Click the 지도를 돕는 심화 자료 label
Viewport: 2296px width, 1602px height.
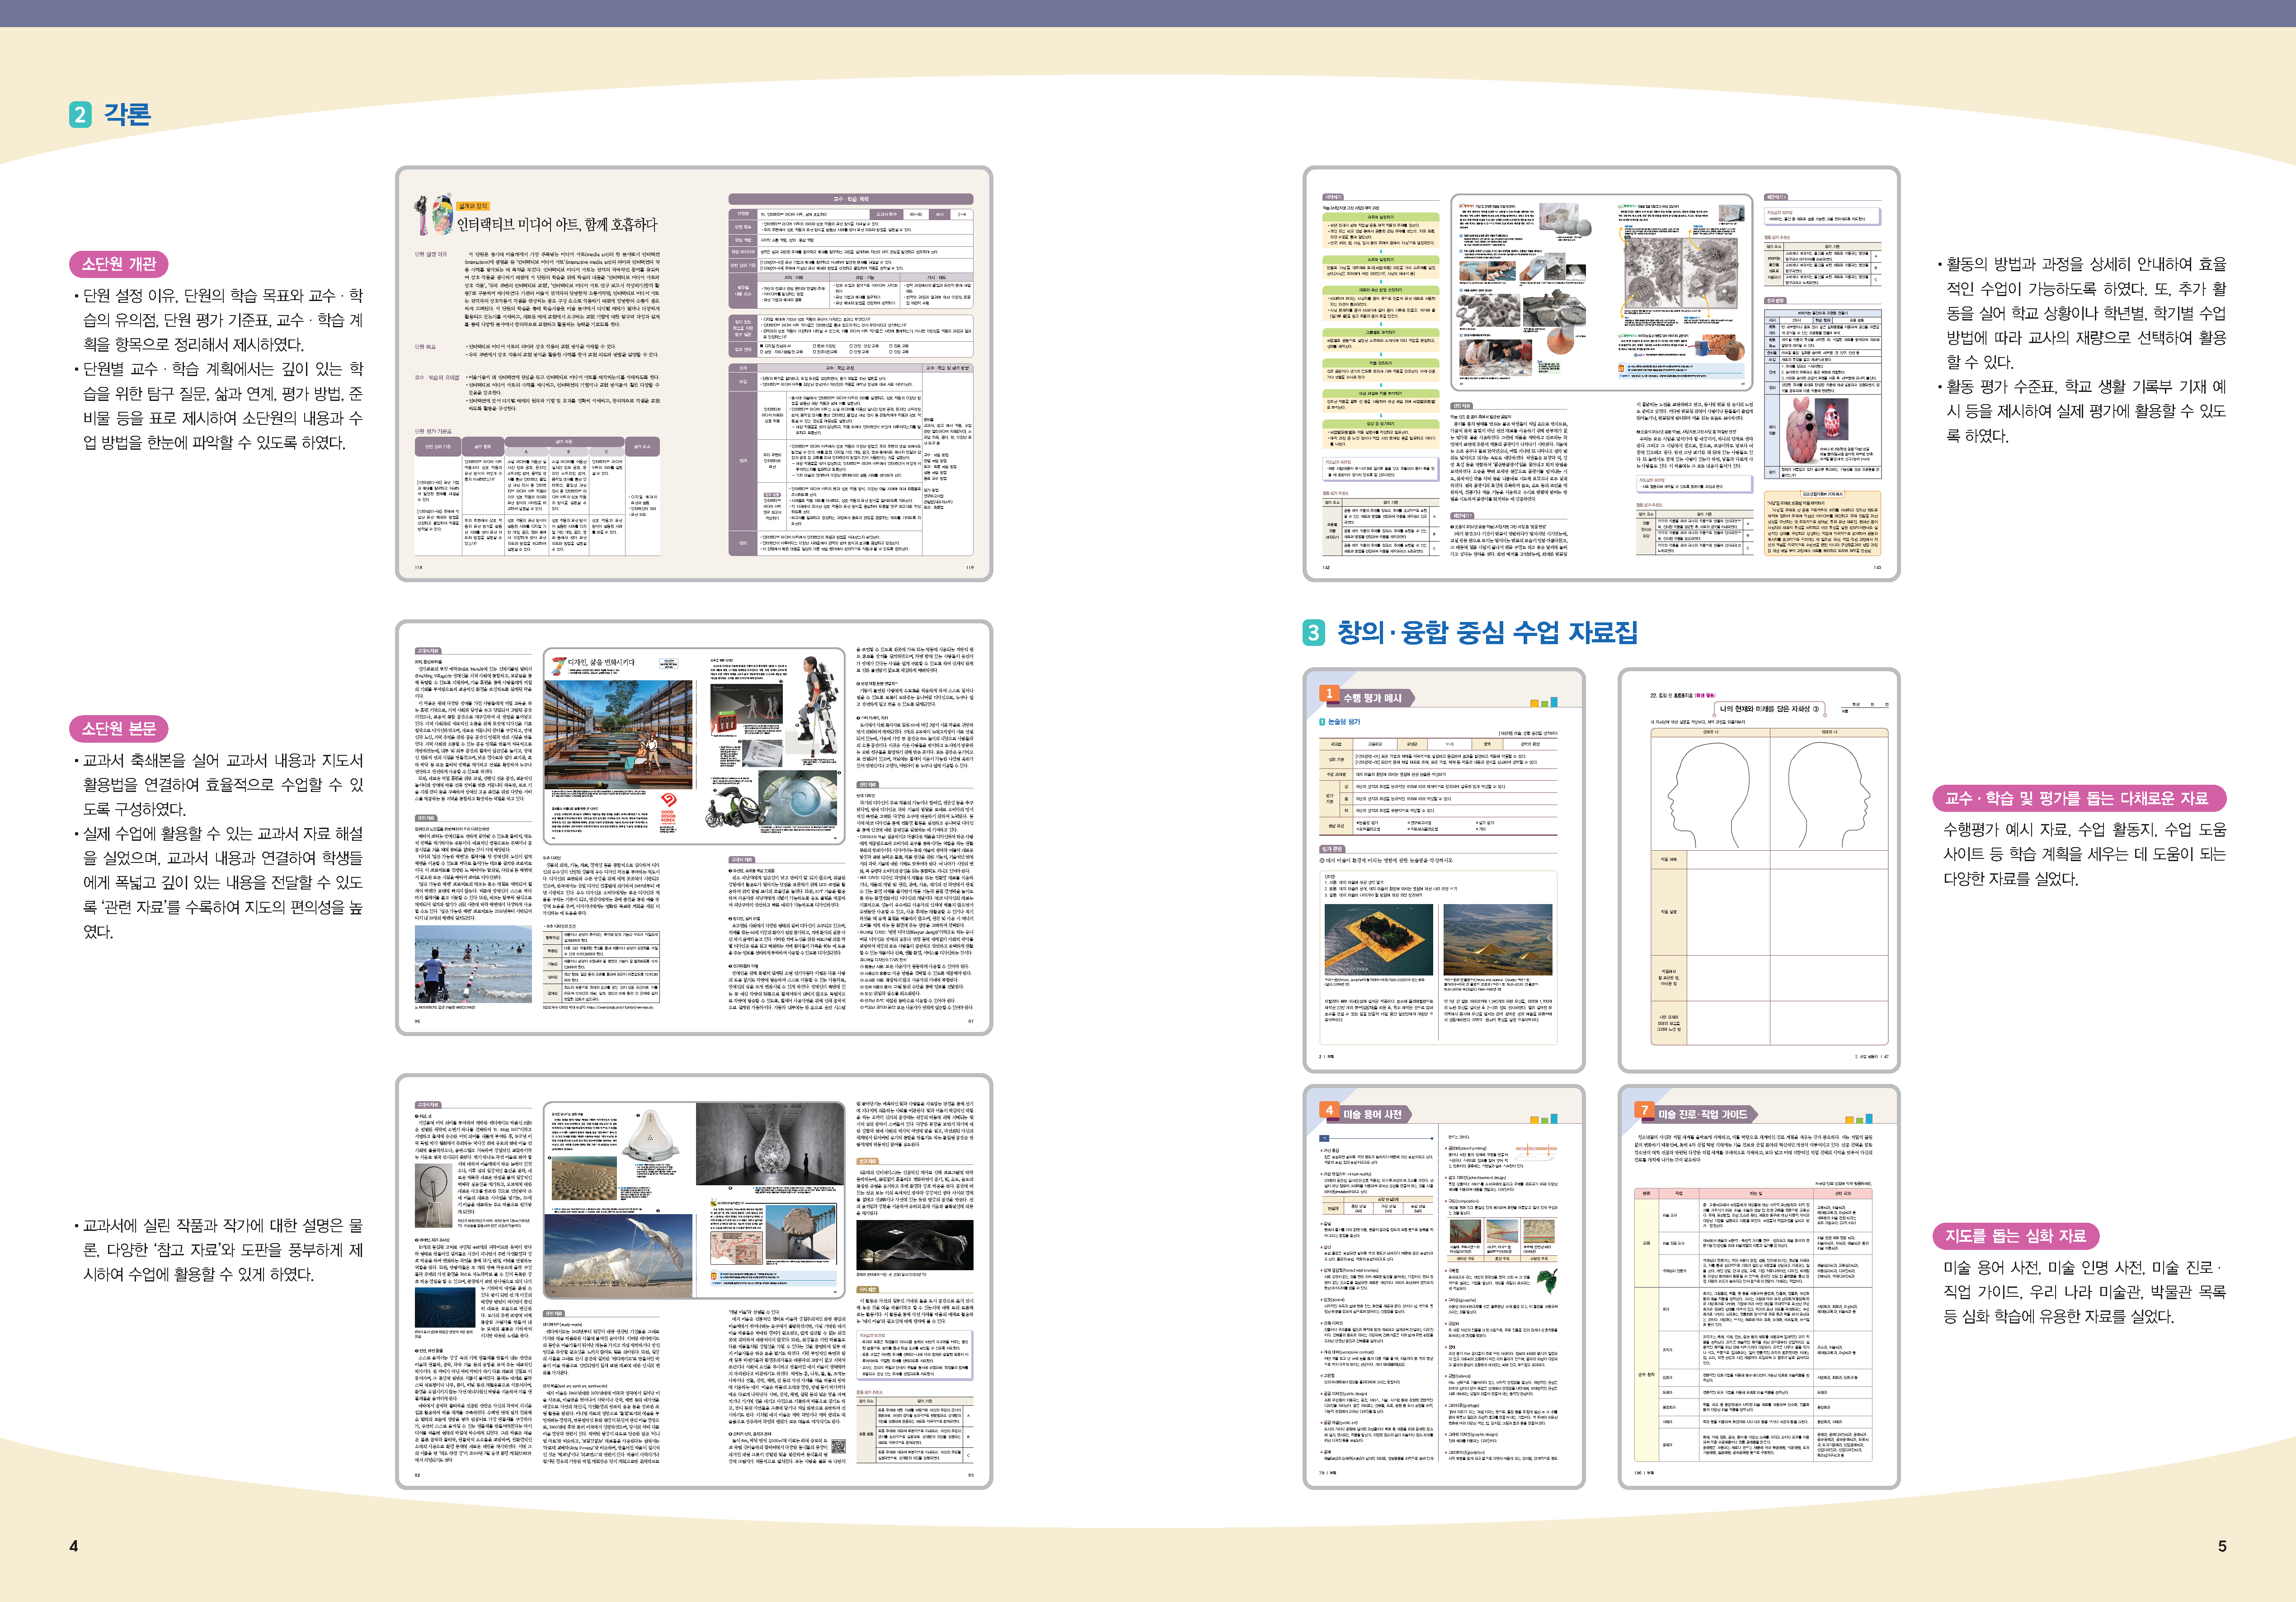click(2015, 1236)
